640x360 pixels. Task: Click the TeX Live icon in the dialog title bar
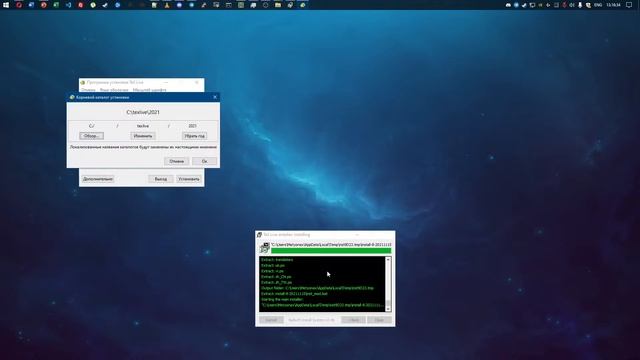(72, 97)
